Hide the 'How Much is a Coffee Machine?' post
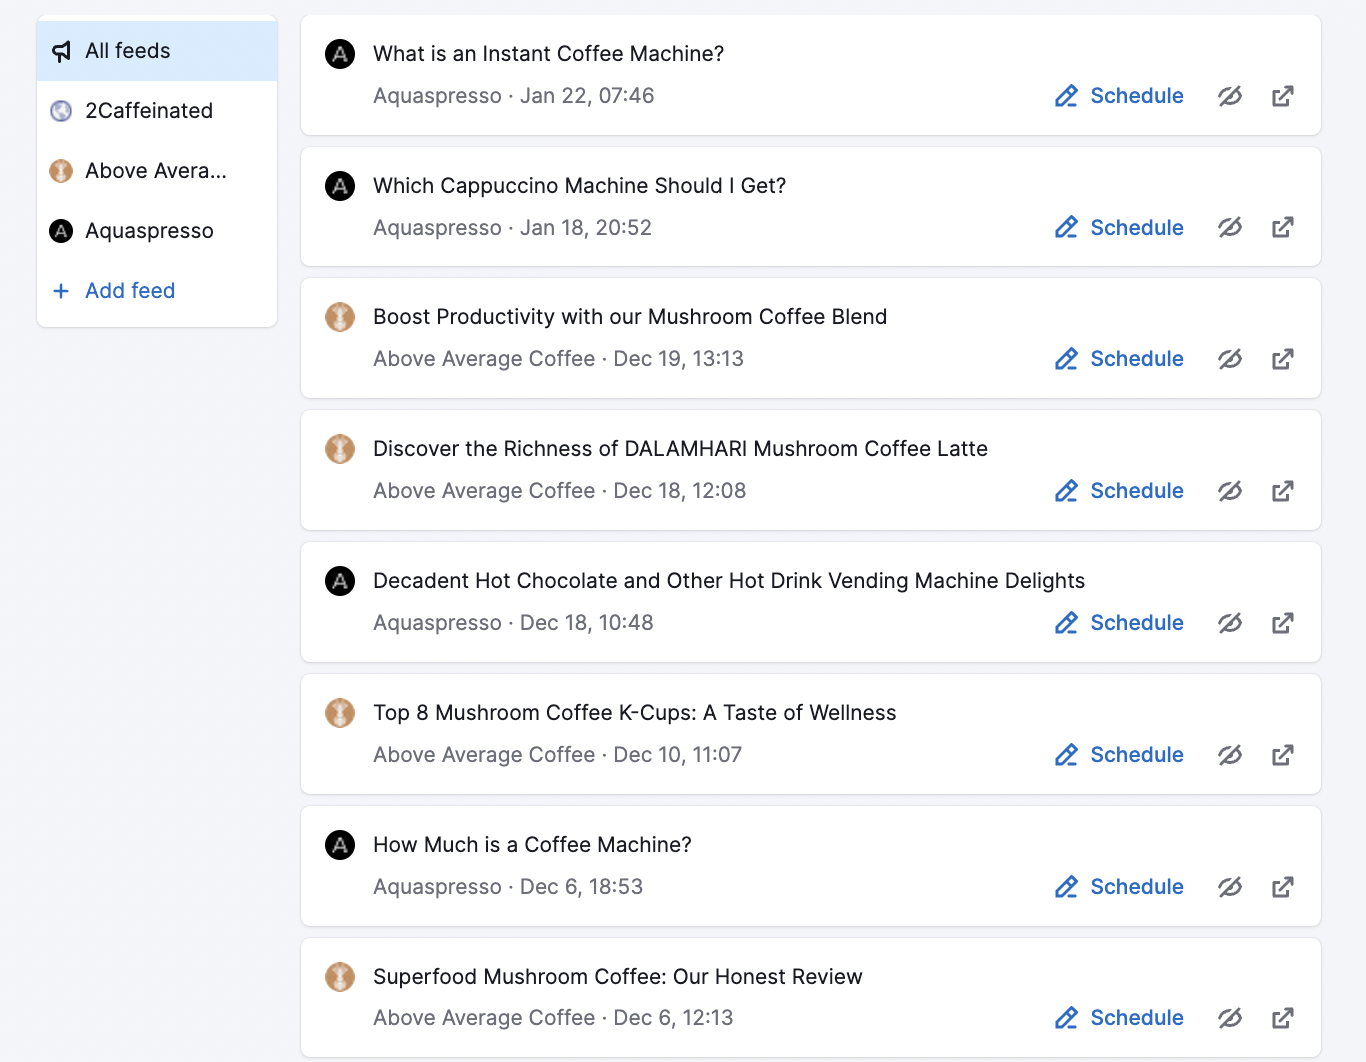Image resolution: width=1366 pixels, height=1062 pixels. pos(1230,887)
